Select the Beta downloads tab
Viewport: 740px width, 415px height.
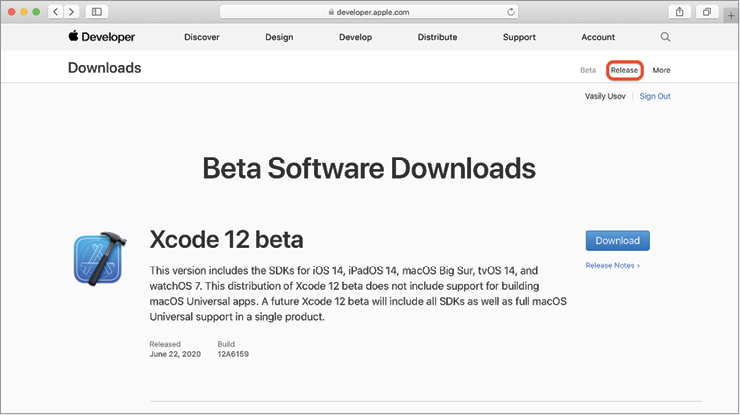click(588, 71)
